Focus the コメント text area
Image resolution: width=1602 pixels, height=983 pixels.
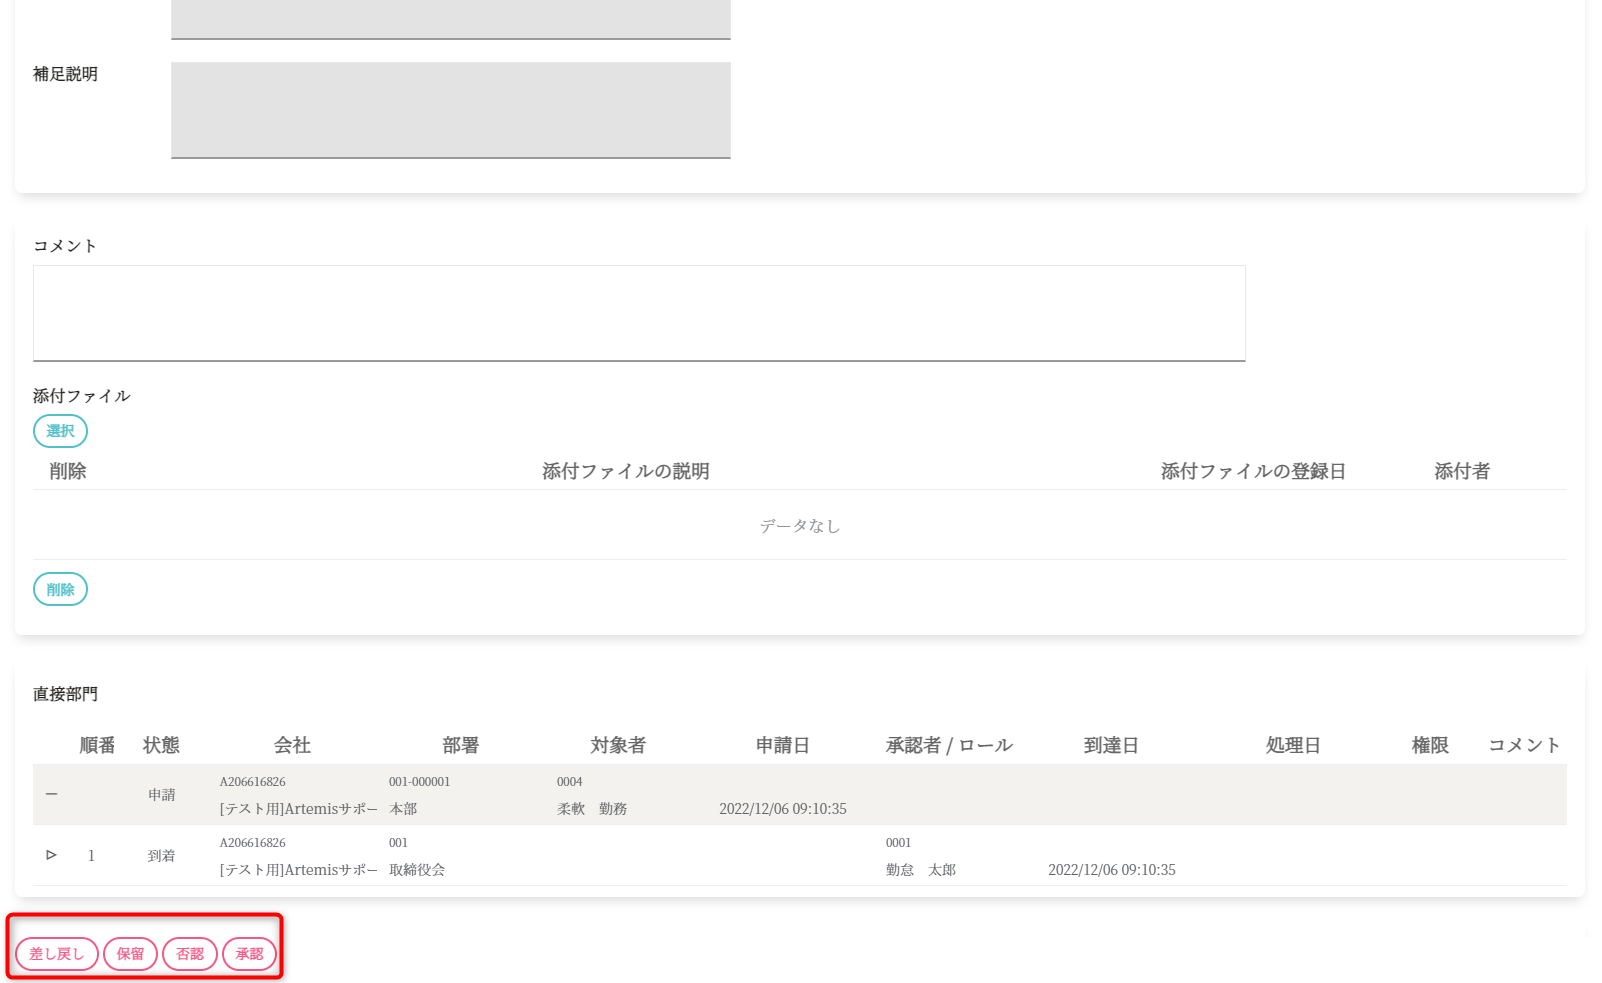click(638, 313)
